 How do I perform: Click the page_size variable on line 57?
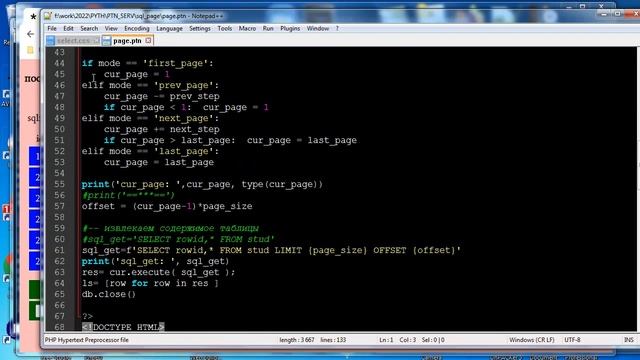coord(227,206)
